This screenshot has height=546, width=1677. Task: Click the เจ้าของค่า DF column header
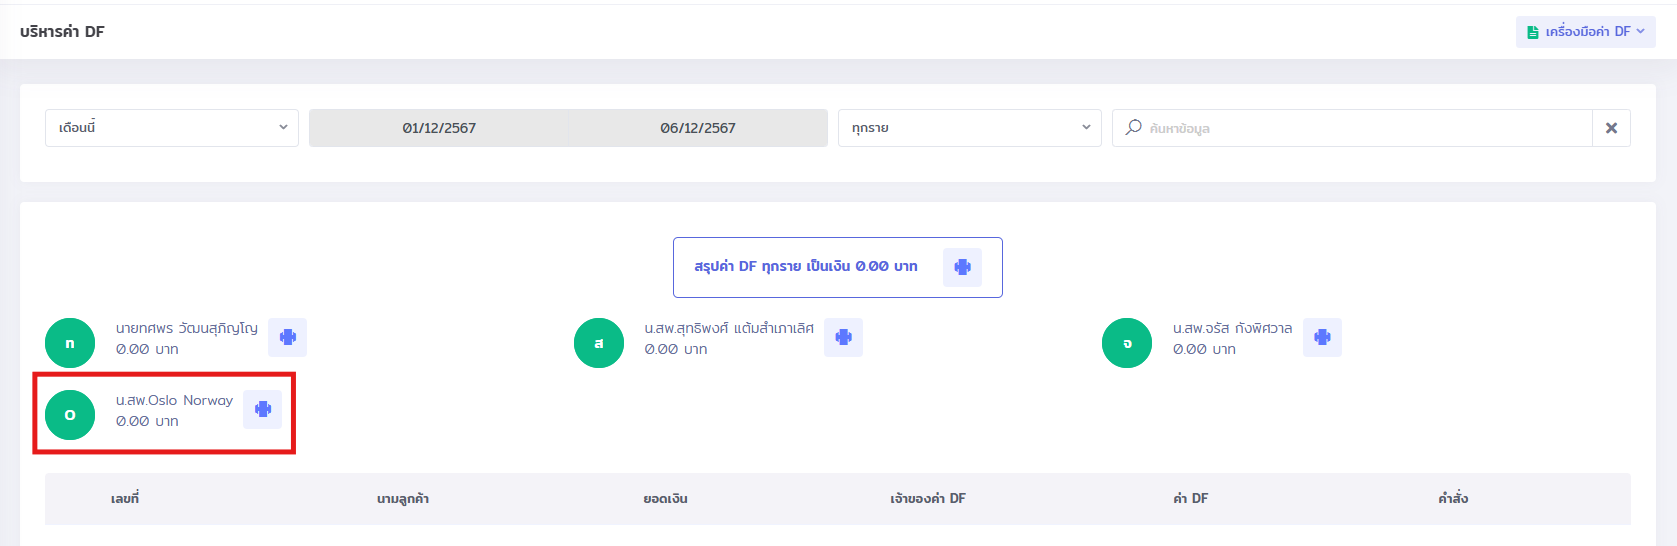point(928,499)
